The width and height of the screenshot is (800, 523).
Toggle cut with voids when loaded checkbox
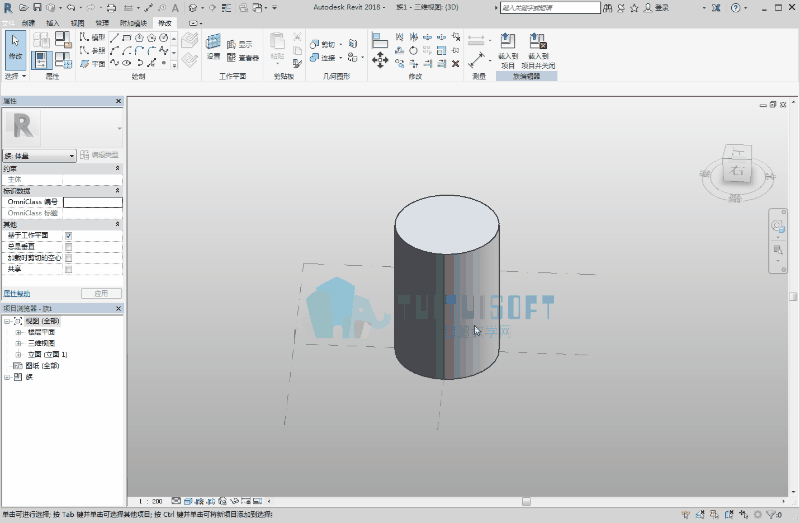click(x=68, y=258)
